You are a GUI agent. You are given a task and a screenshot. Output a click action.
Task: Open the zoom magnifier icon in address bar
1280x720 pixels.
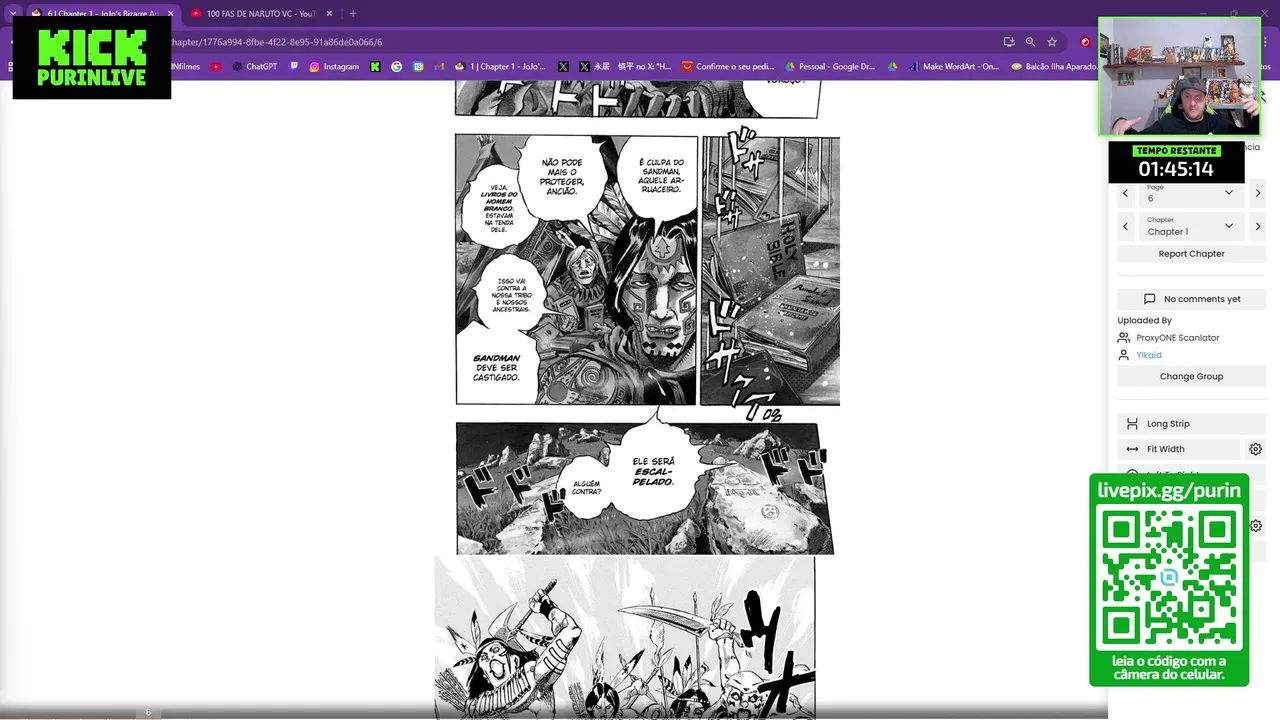(1030, 42)
